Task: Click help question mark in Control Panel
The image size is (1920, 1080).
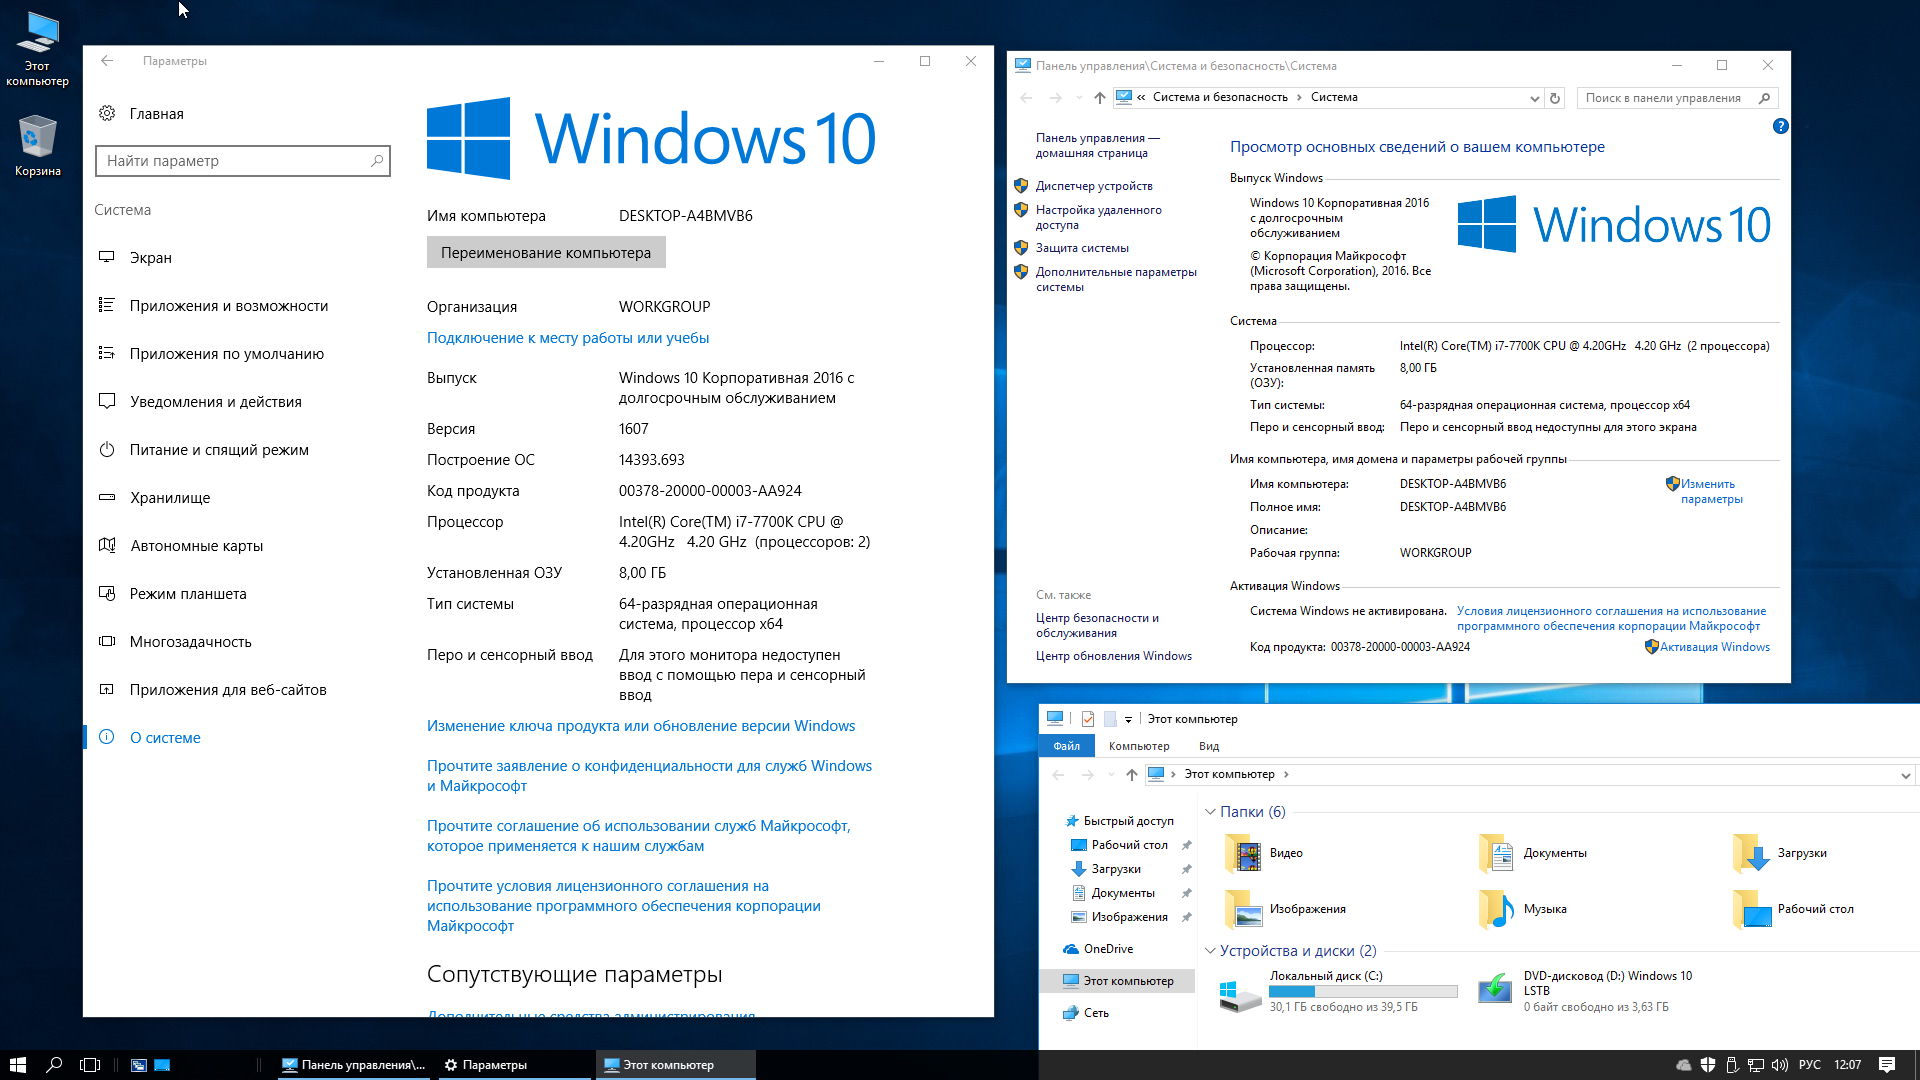Action: pyautogui.click(x=1780, y=126)
